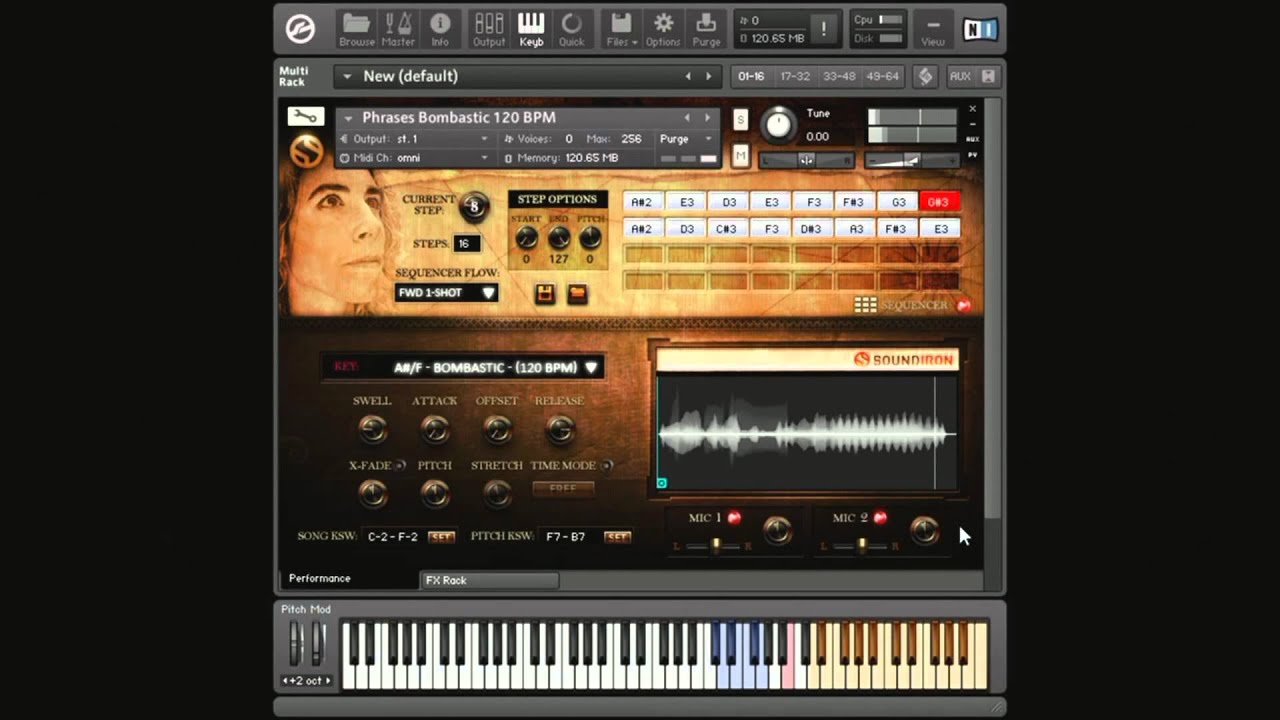Select the red G#3 sequencer step
Image resolution: width=1280 pixels, height=720 pixels.
click(x=939, y=202)
